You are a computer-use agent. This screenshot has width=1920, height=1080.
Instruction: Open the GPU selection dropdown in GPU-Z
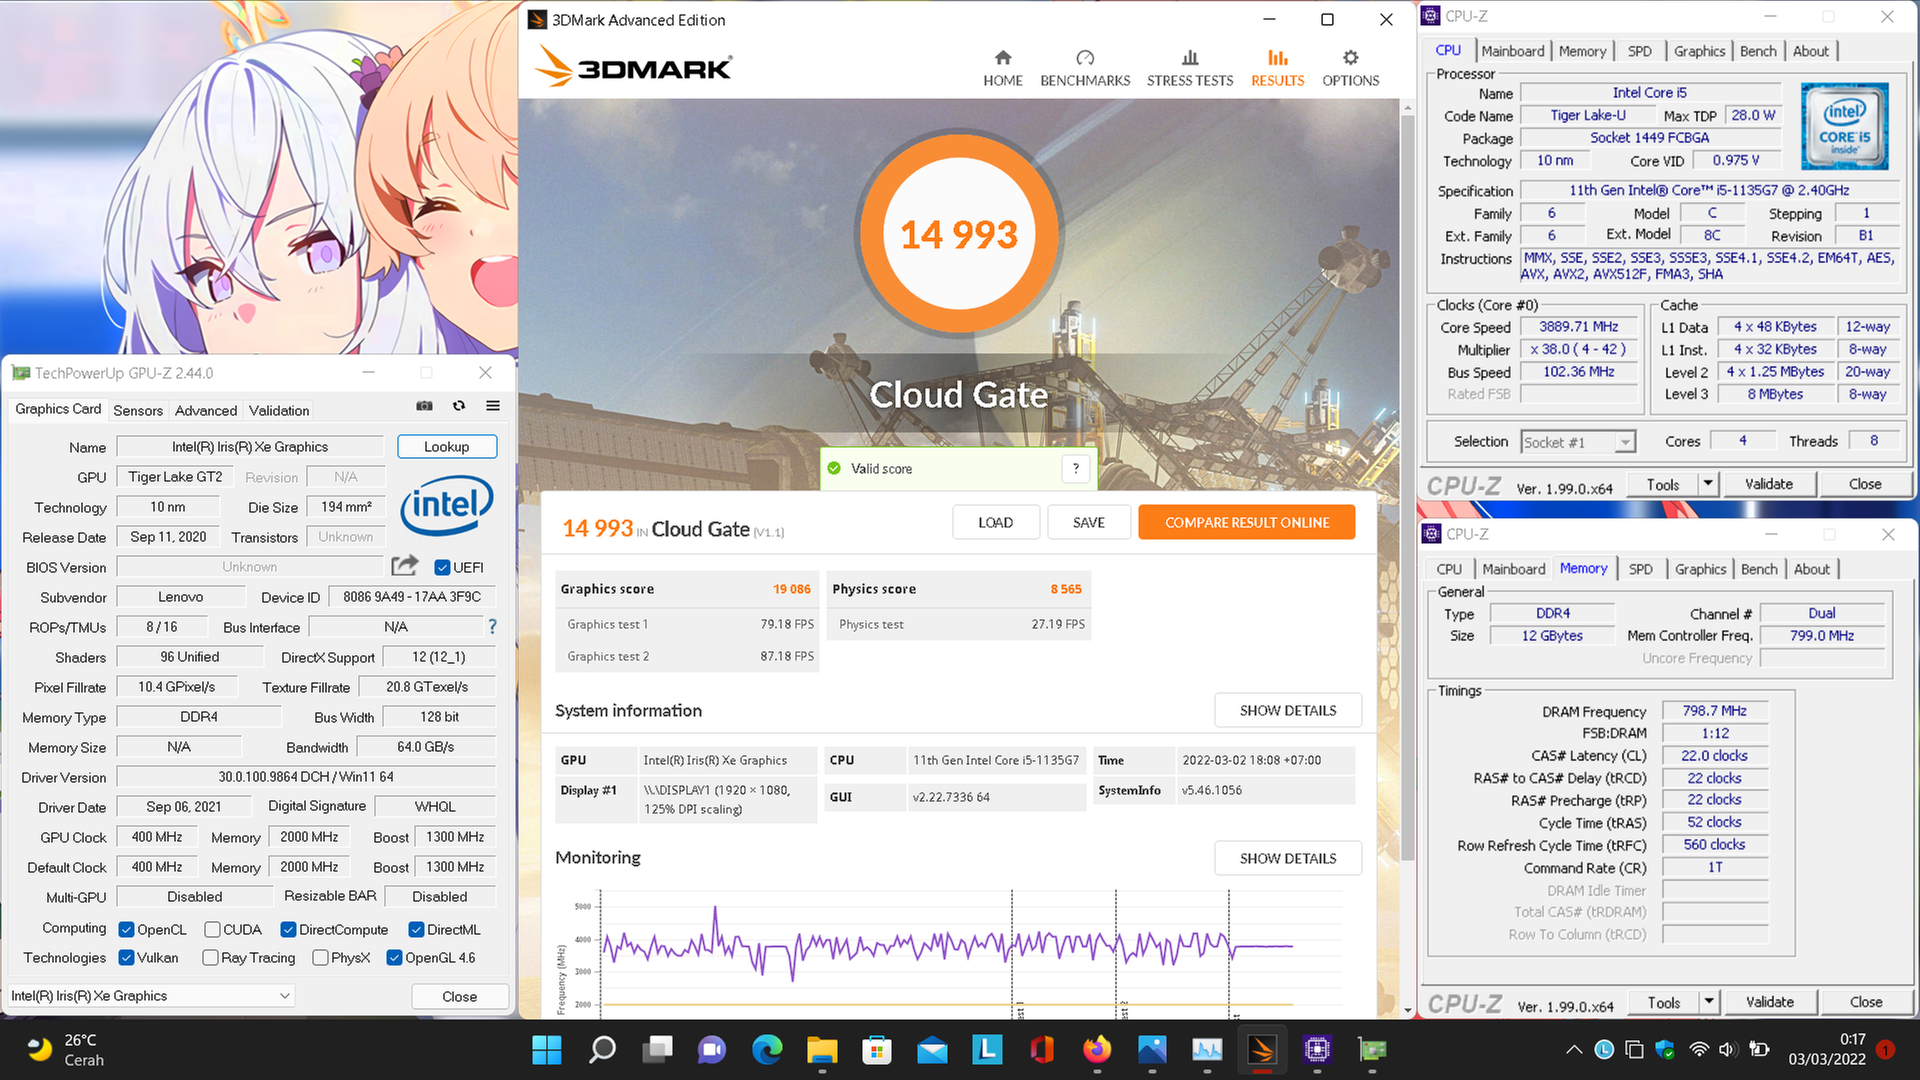[x=151, y=995]
